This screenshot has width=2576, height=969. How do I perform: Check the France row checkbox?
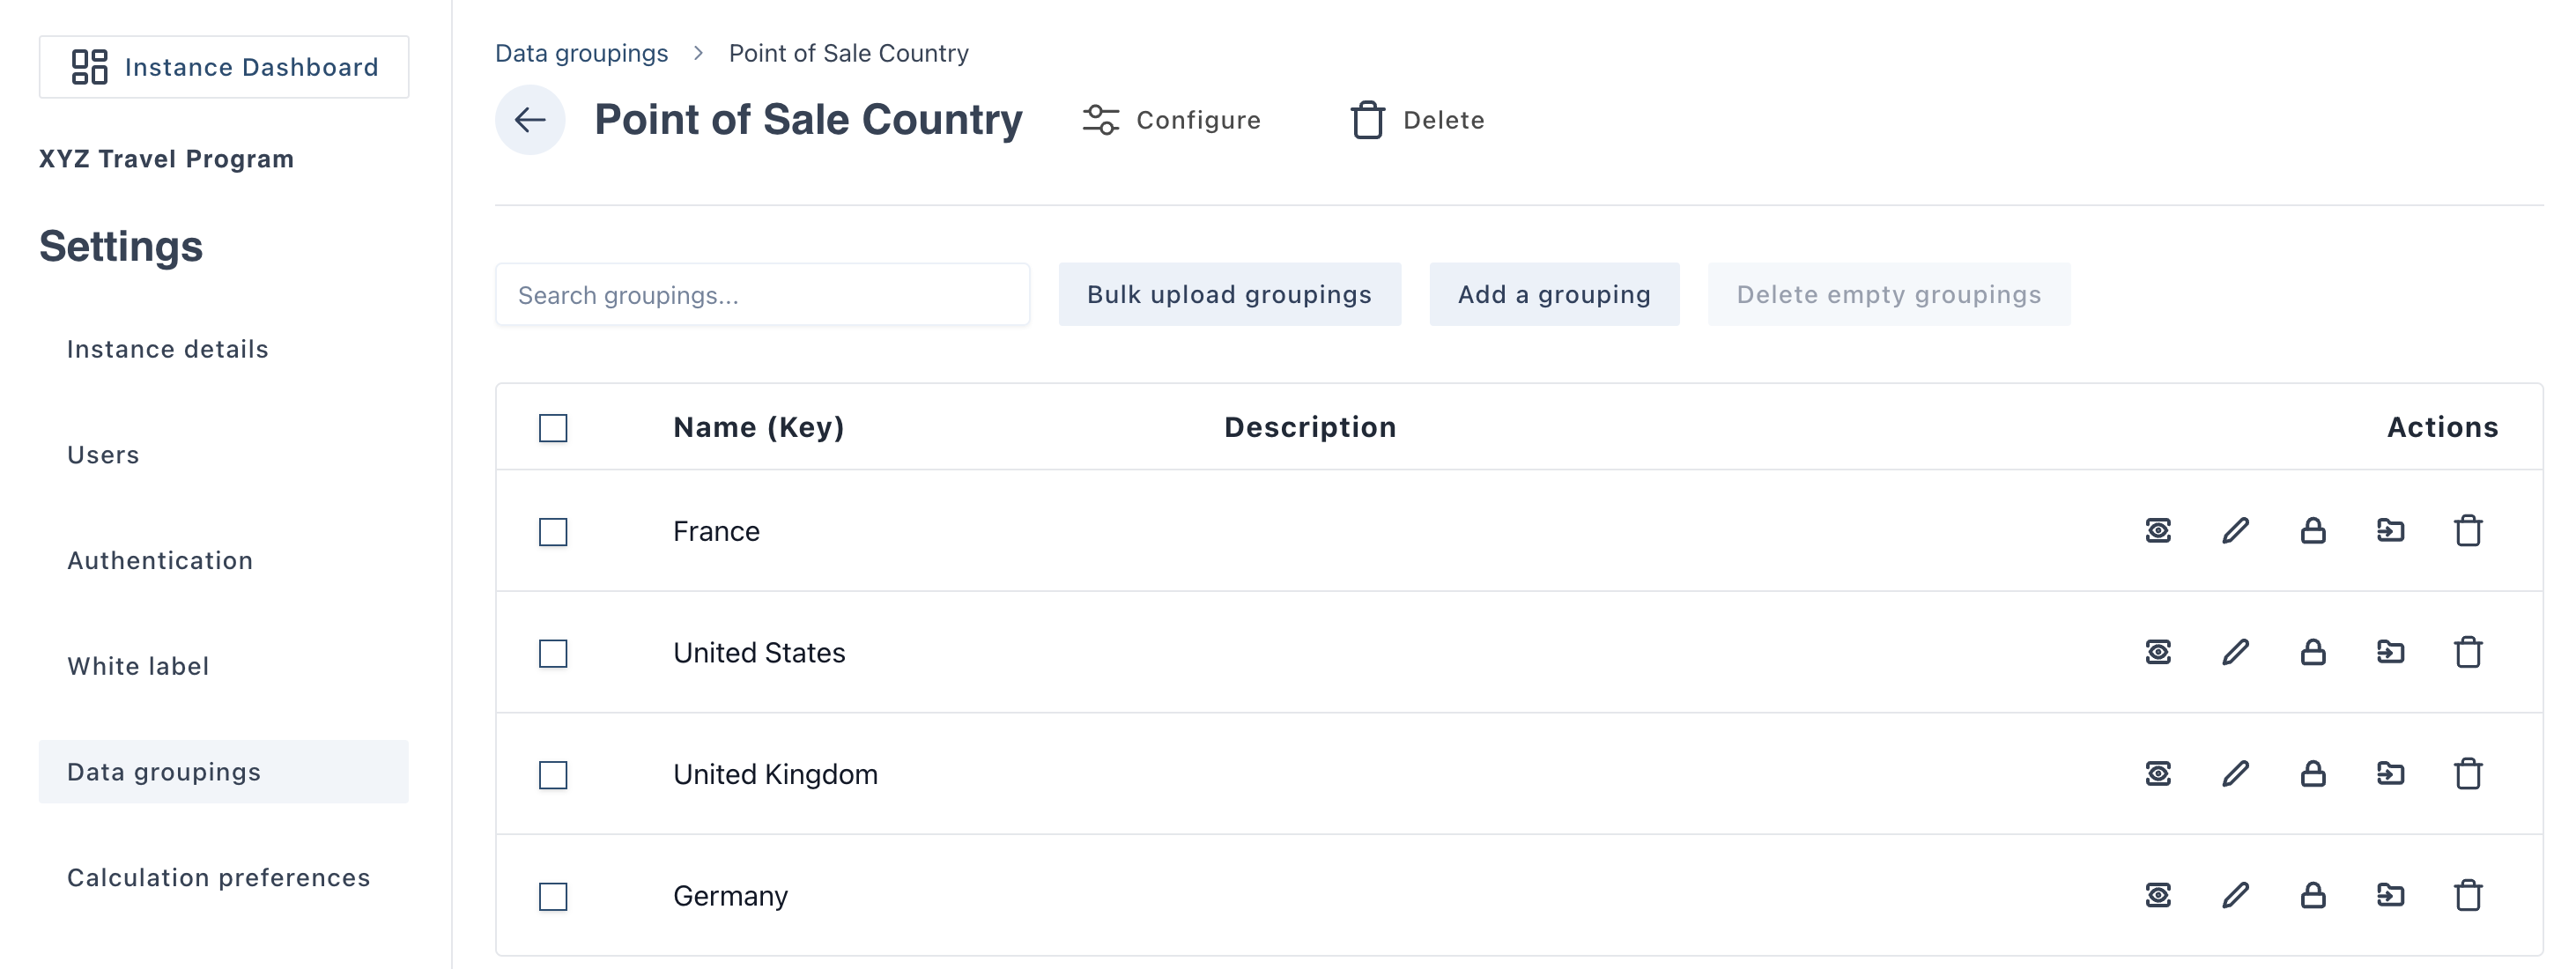coord(553,532)
